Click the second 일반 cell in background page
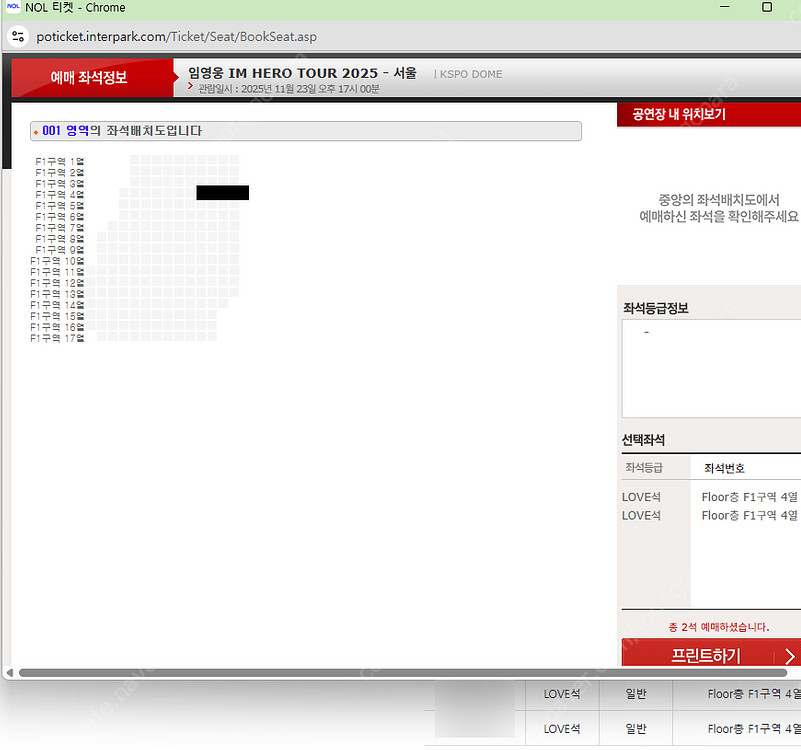This screenshot has width=801, height=750. [x=635, y=729]
